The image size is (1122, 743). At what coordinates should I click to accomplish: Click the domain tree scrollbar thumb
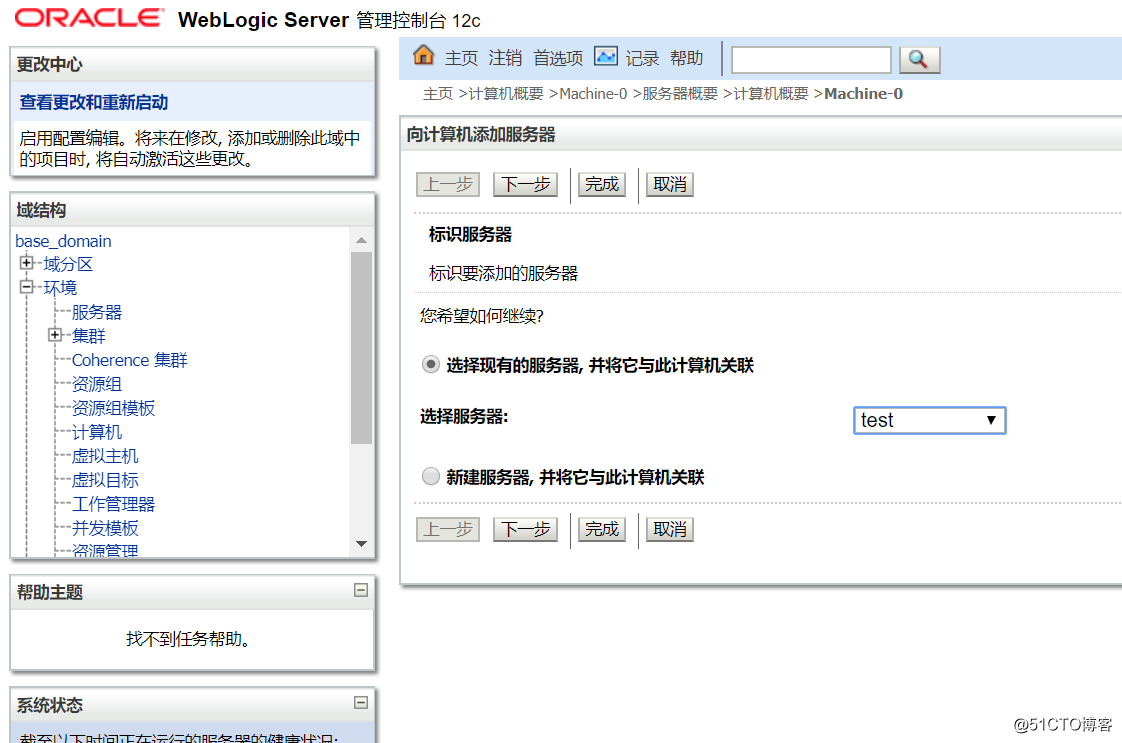pyautogui.click(x=361, y=348)
